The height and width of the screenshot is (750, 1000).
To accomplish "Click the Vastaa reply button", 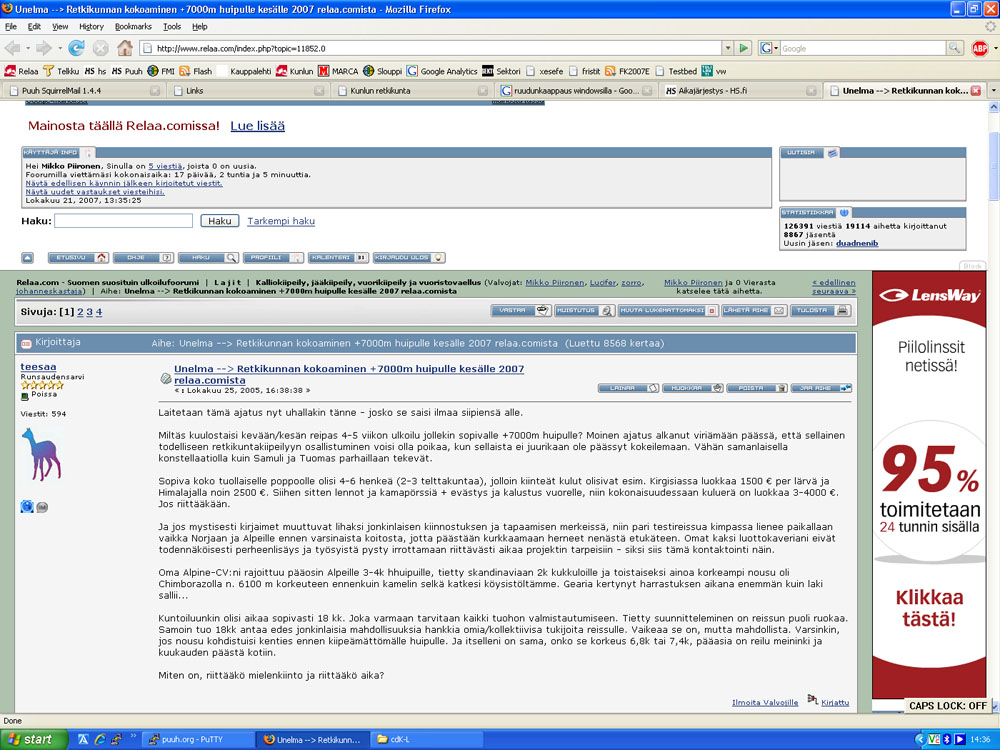I will tap(521, 311).
